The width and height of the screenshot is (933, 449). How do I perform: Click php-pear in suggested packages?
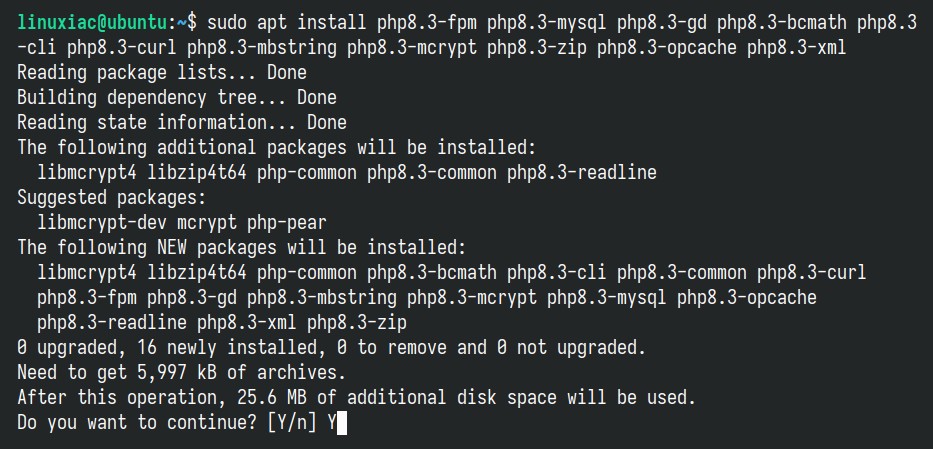coord(287,222)
